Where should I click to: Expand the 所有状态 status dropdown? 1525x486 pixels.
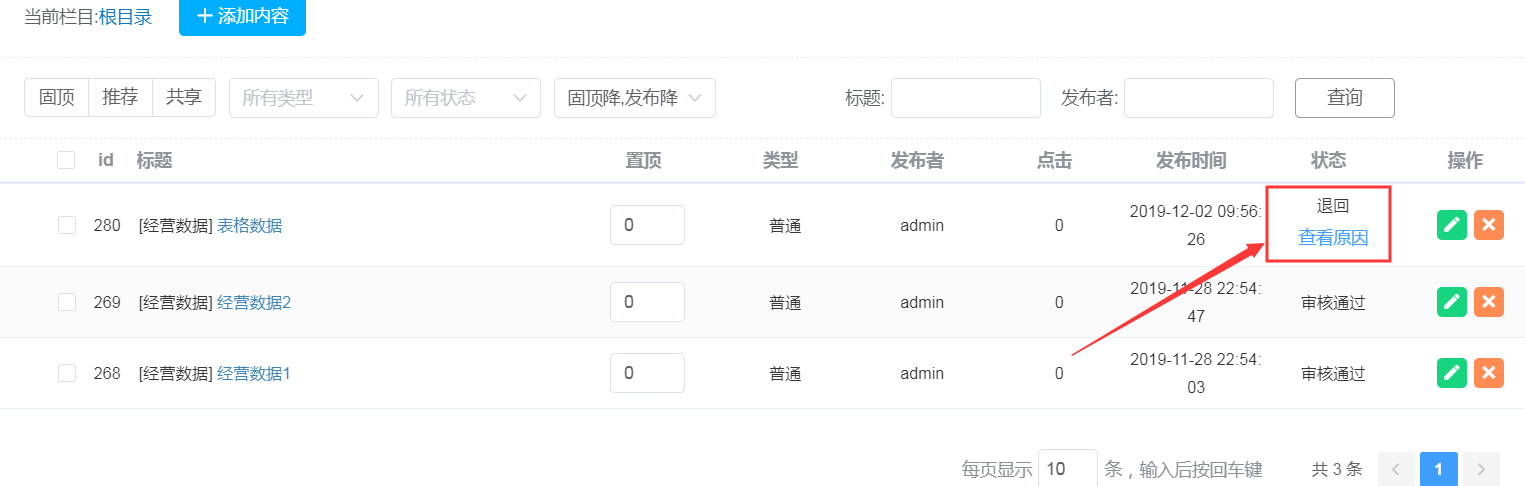tap(465, 98)
